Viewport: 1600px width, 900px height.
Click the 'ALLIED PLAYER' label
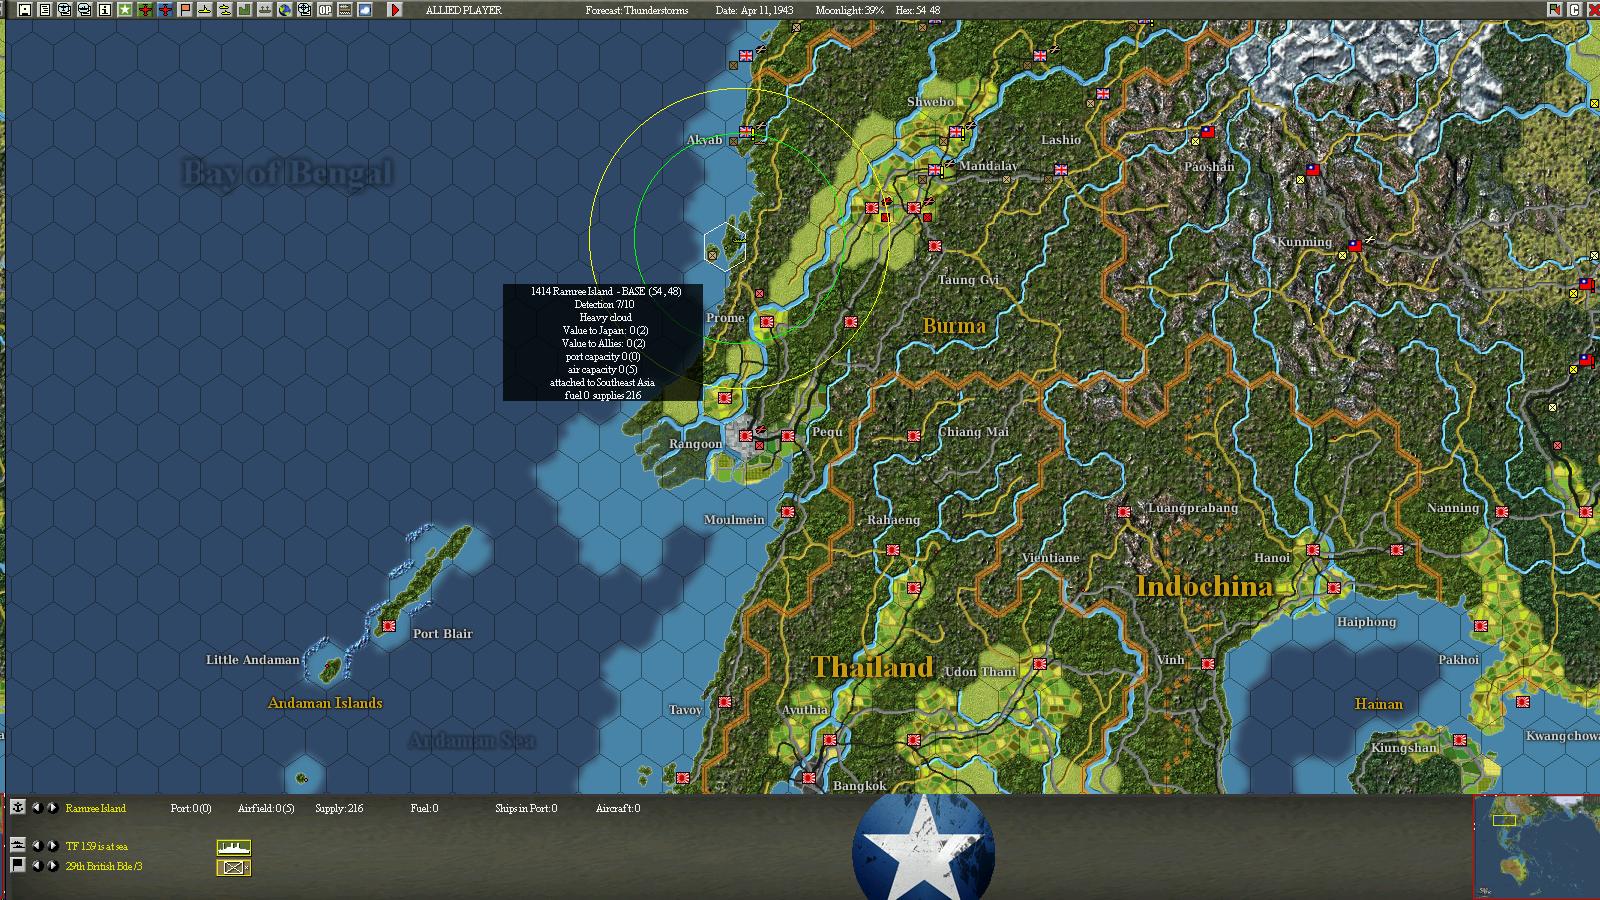click(x=464, y=10)
